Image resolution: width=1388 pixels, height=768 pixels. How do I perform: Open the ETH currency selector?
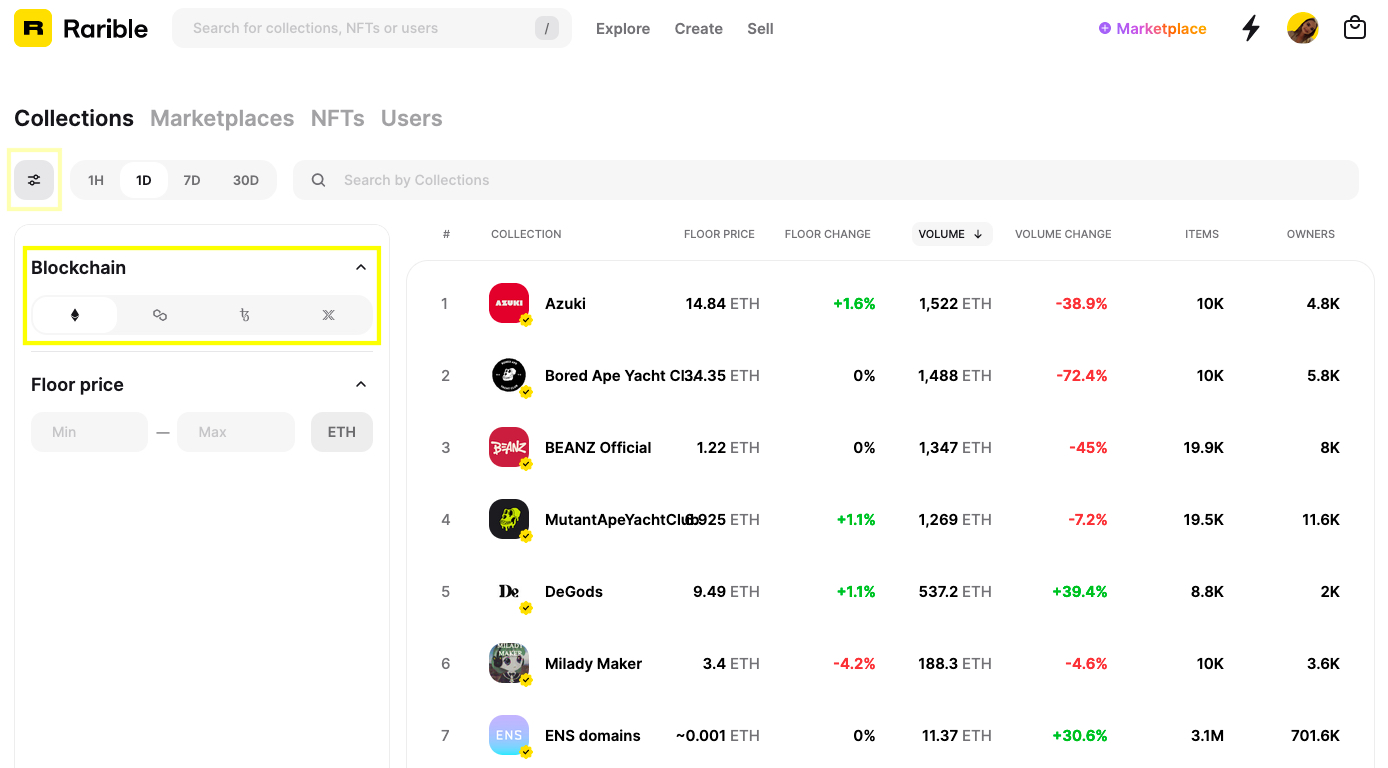pos(342,432)
